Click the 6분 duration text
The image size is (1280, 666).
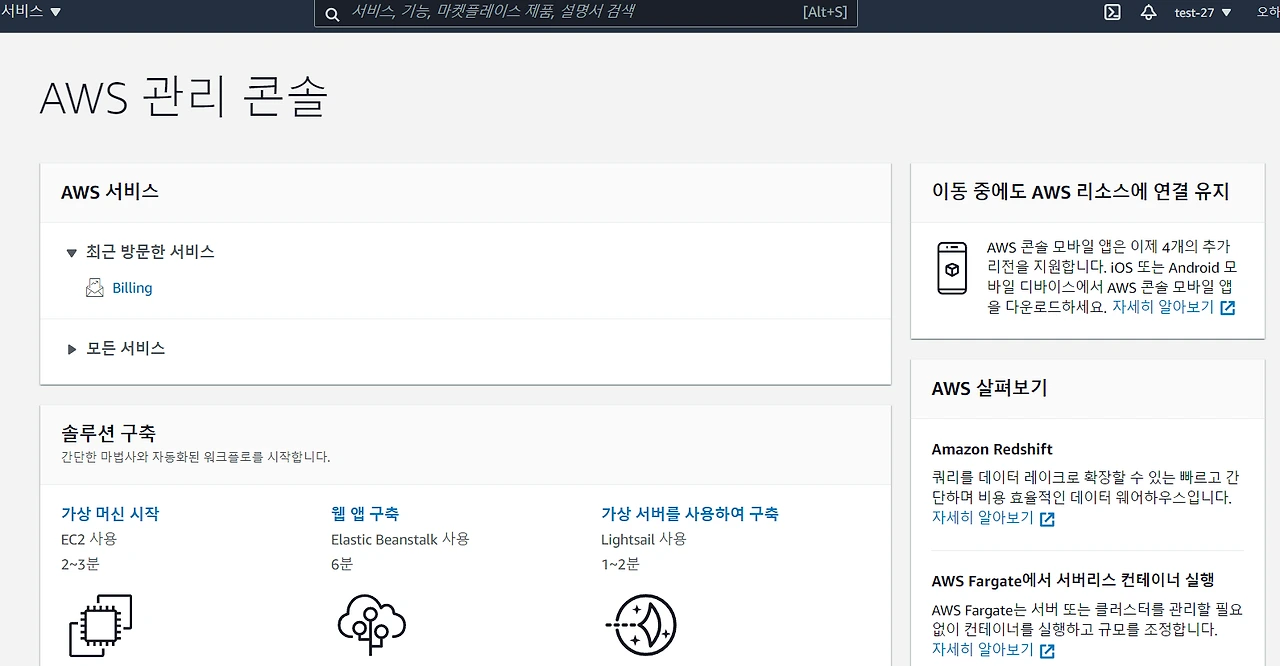342,564
